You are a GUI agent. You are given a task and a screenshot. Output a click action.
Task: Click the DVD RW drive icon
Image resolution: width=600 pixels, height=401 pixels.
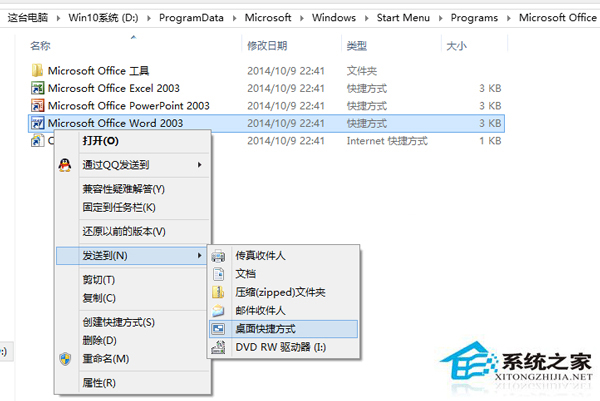[219, 347]
